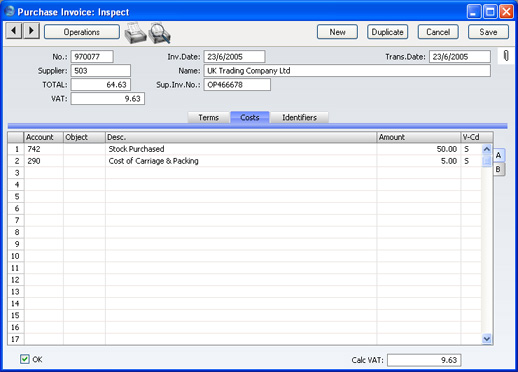
Task: Maximize the Purchase Invoice window
Action: pos(490,12)
